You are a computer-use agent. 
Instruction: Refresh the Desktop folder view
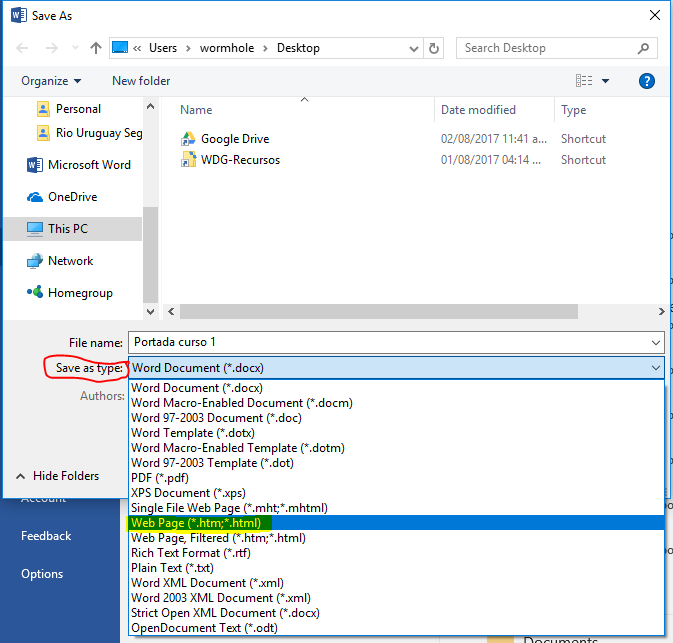click(x=434, y=48)
